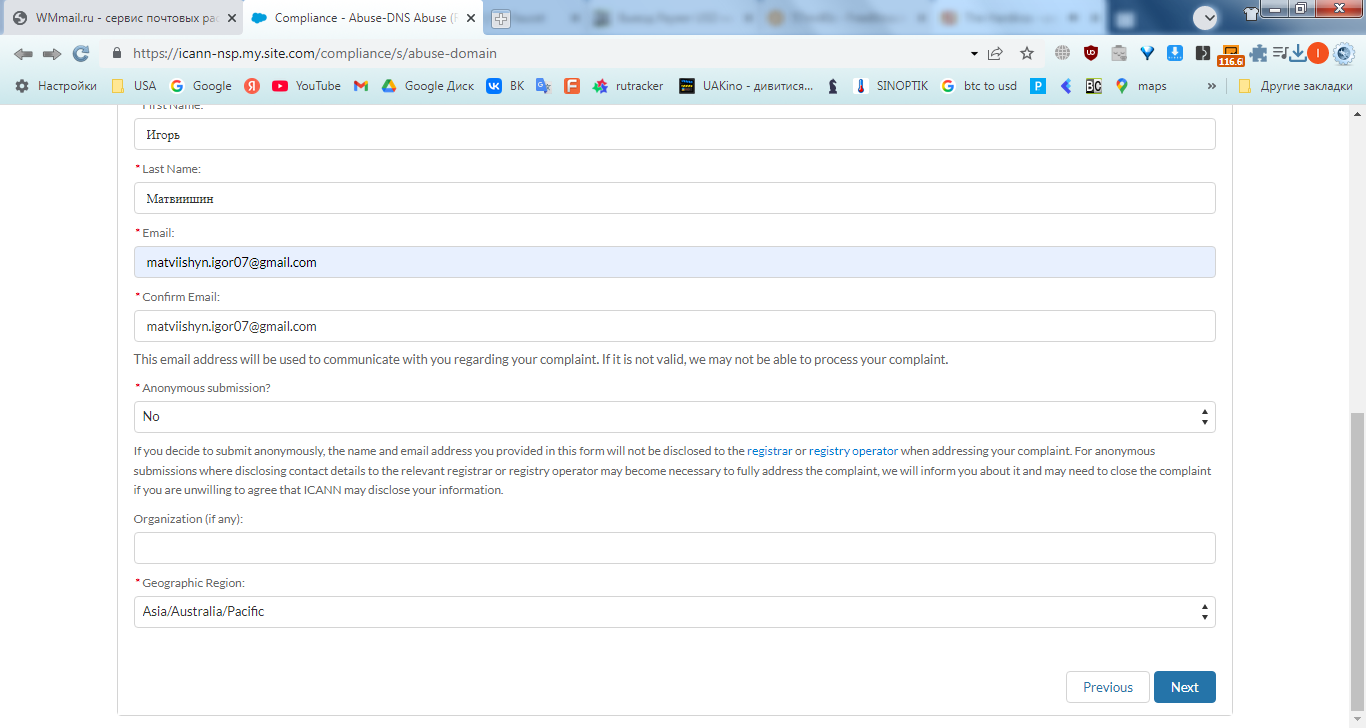Open the grey globe extension icon
This screenshot has width=1366, height=728.
[1062, 53]
